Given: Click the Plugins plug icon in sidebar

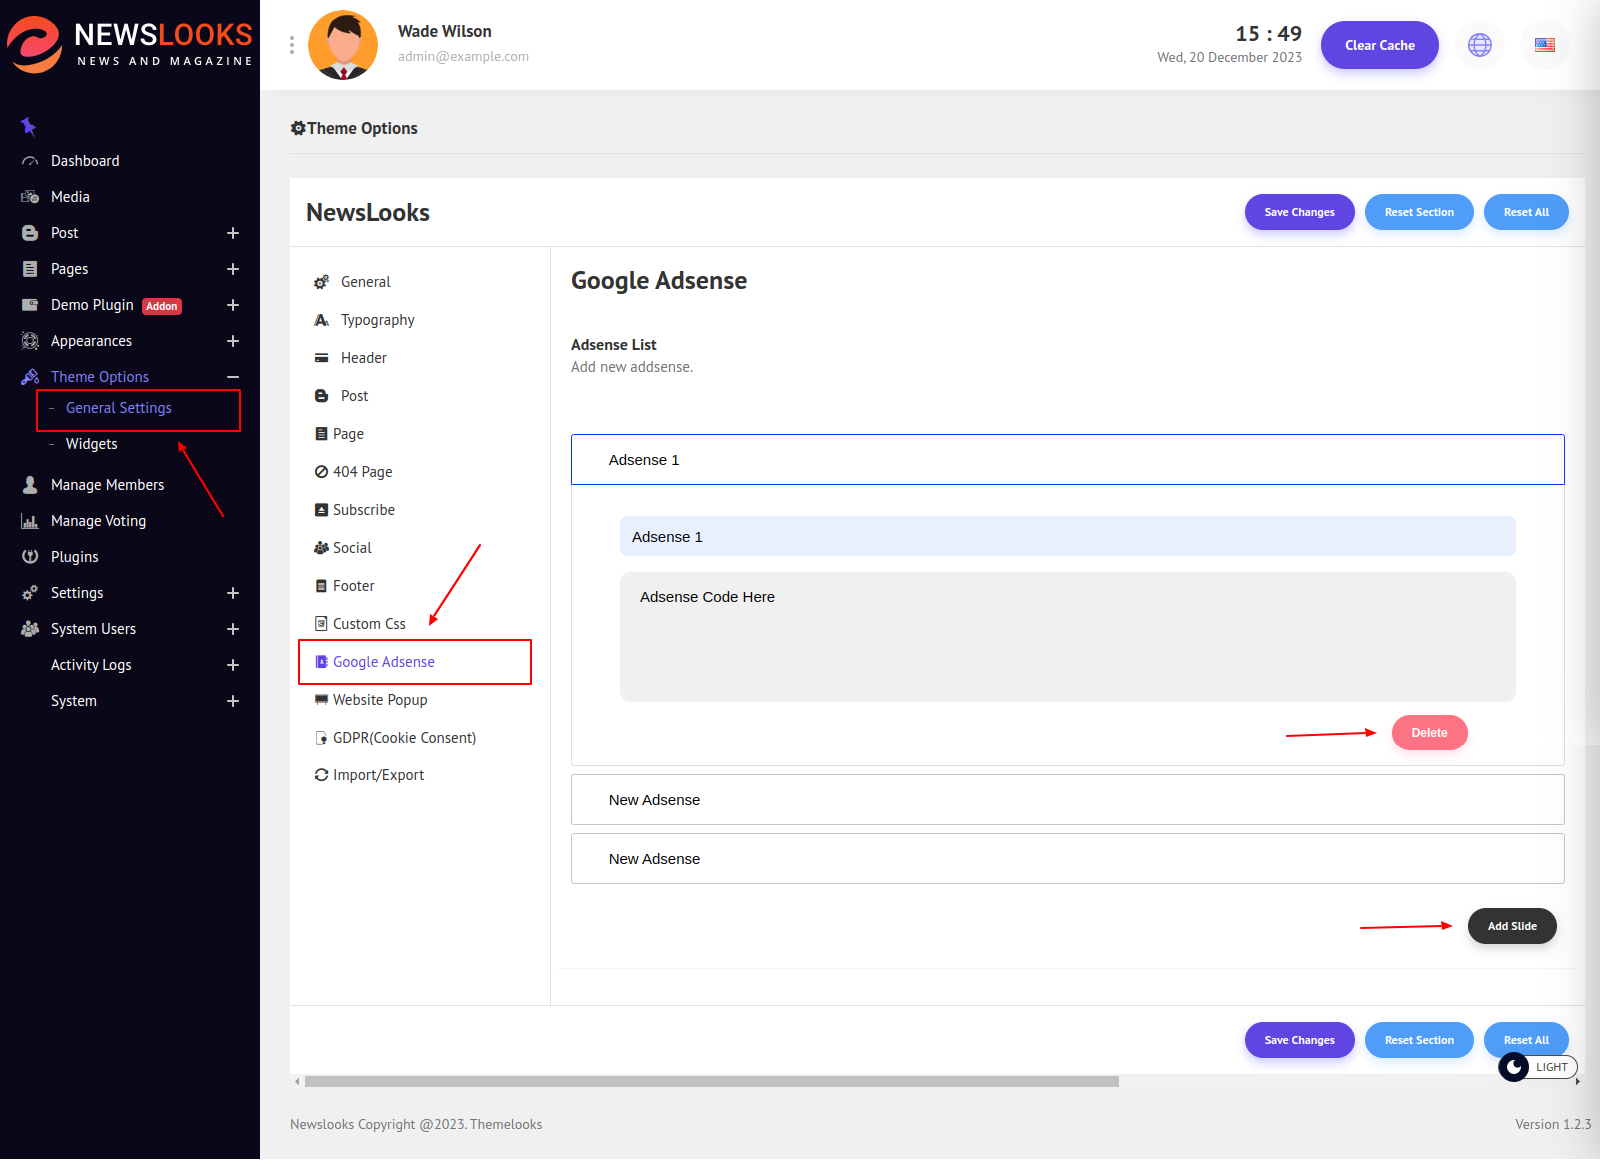Looking at the screenshot, I should (x=30, y=557).
